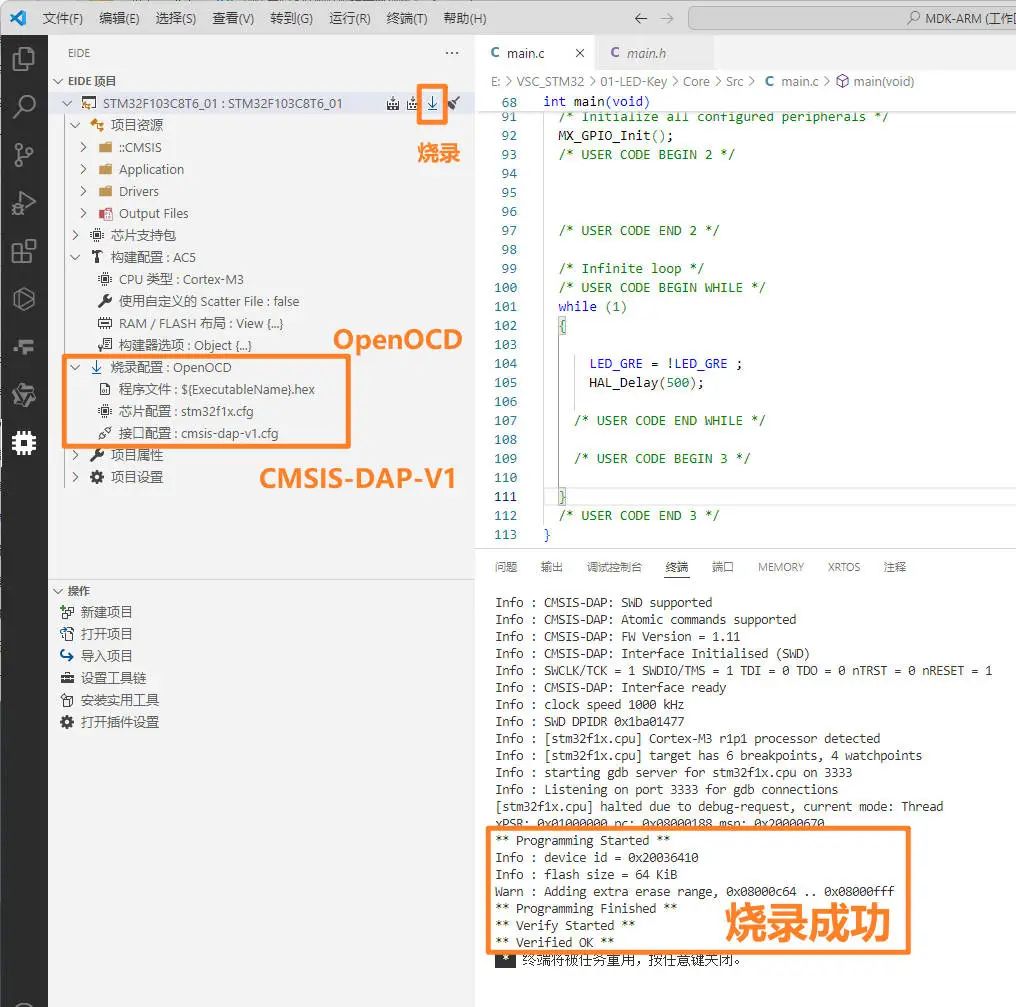Click the VS Code logo icon
The width and height of the screenshot is (1016, 1007).
pos(18,17)
